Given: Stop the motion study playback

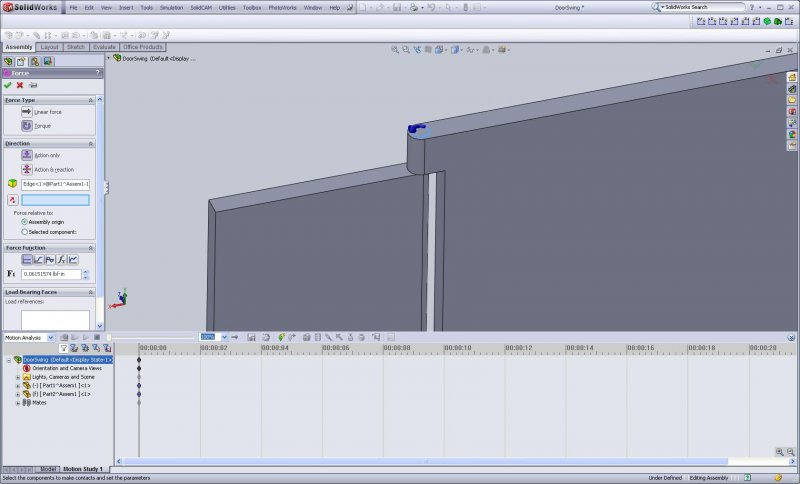Looking at the screenshot, I should coord(96,337).
